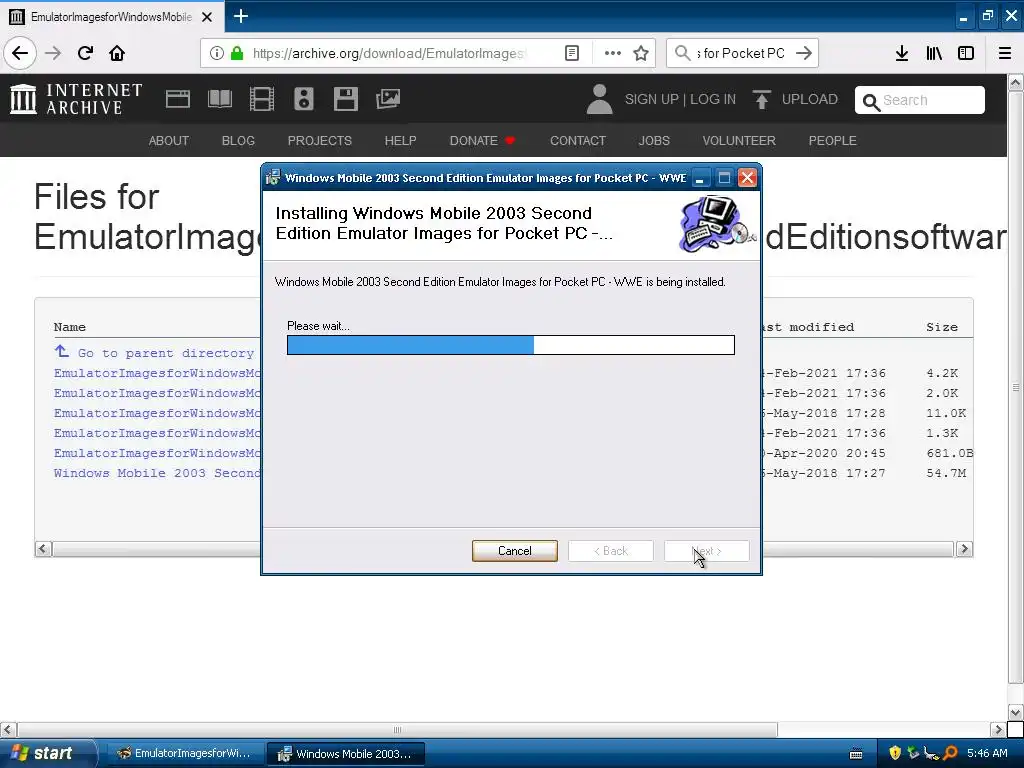Open the DONATE menu item

tap(482, 140)
